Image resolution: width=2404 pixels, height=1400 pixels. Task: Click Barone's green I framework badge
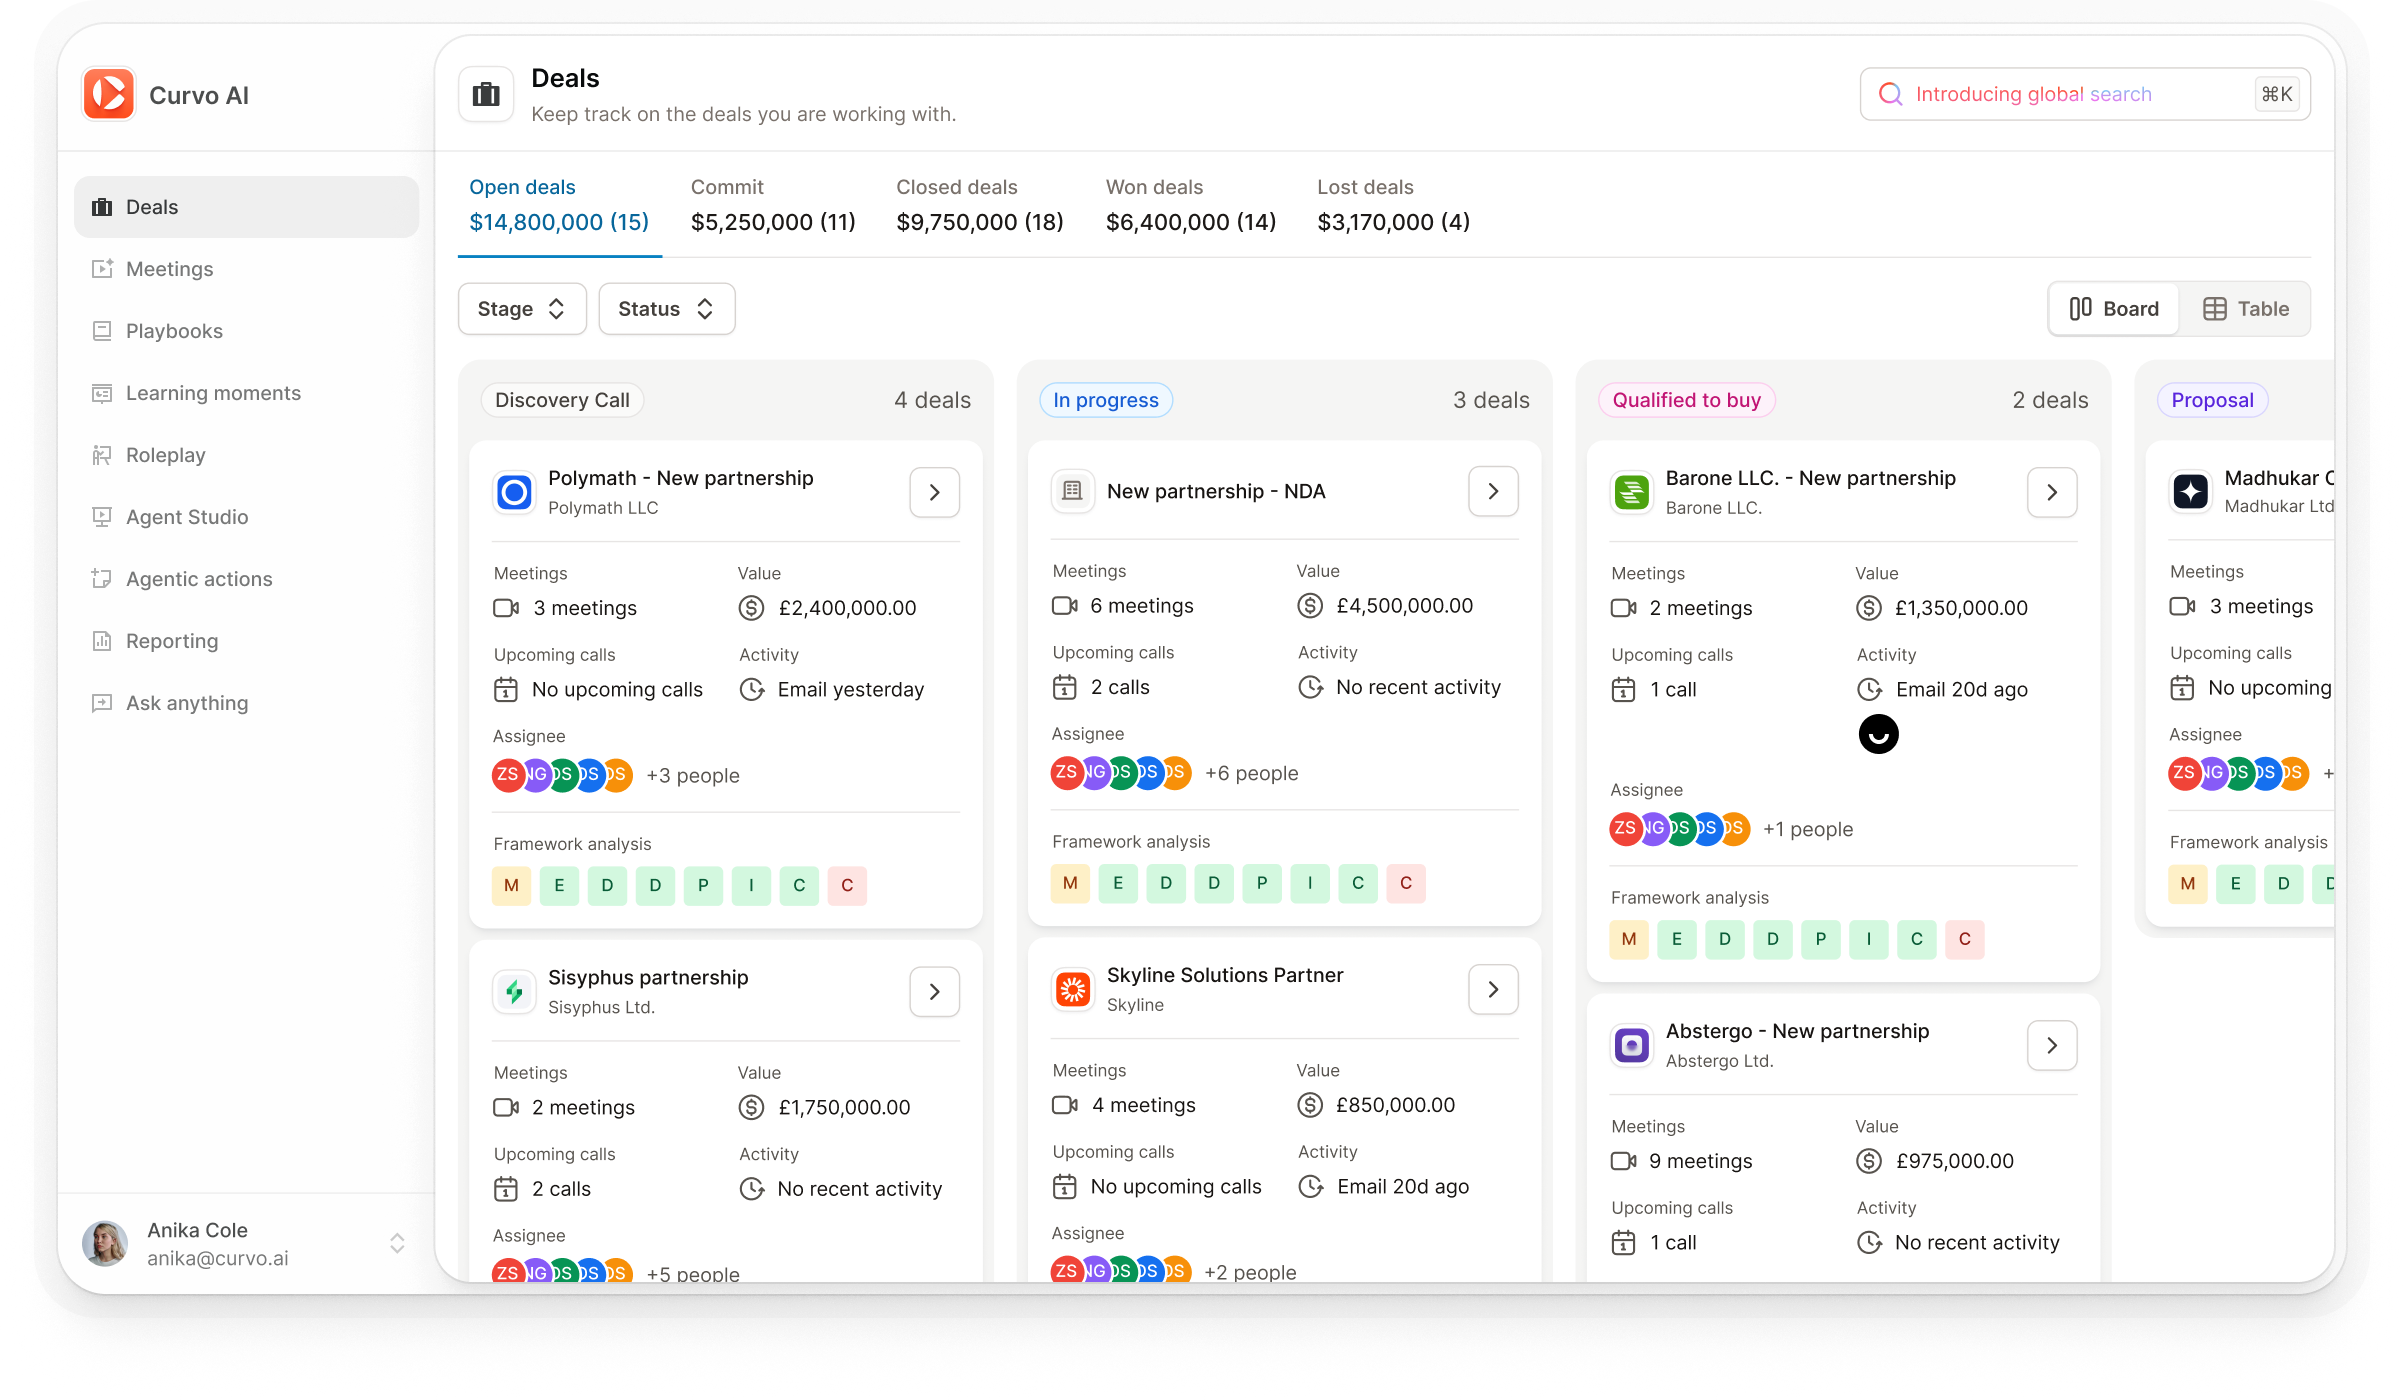point(1869,939)
